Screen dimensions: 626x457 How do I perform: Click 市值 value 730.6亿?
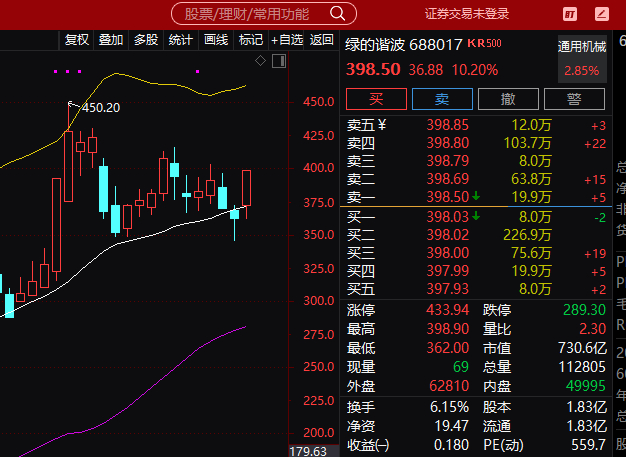coord(582,348)
